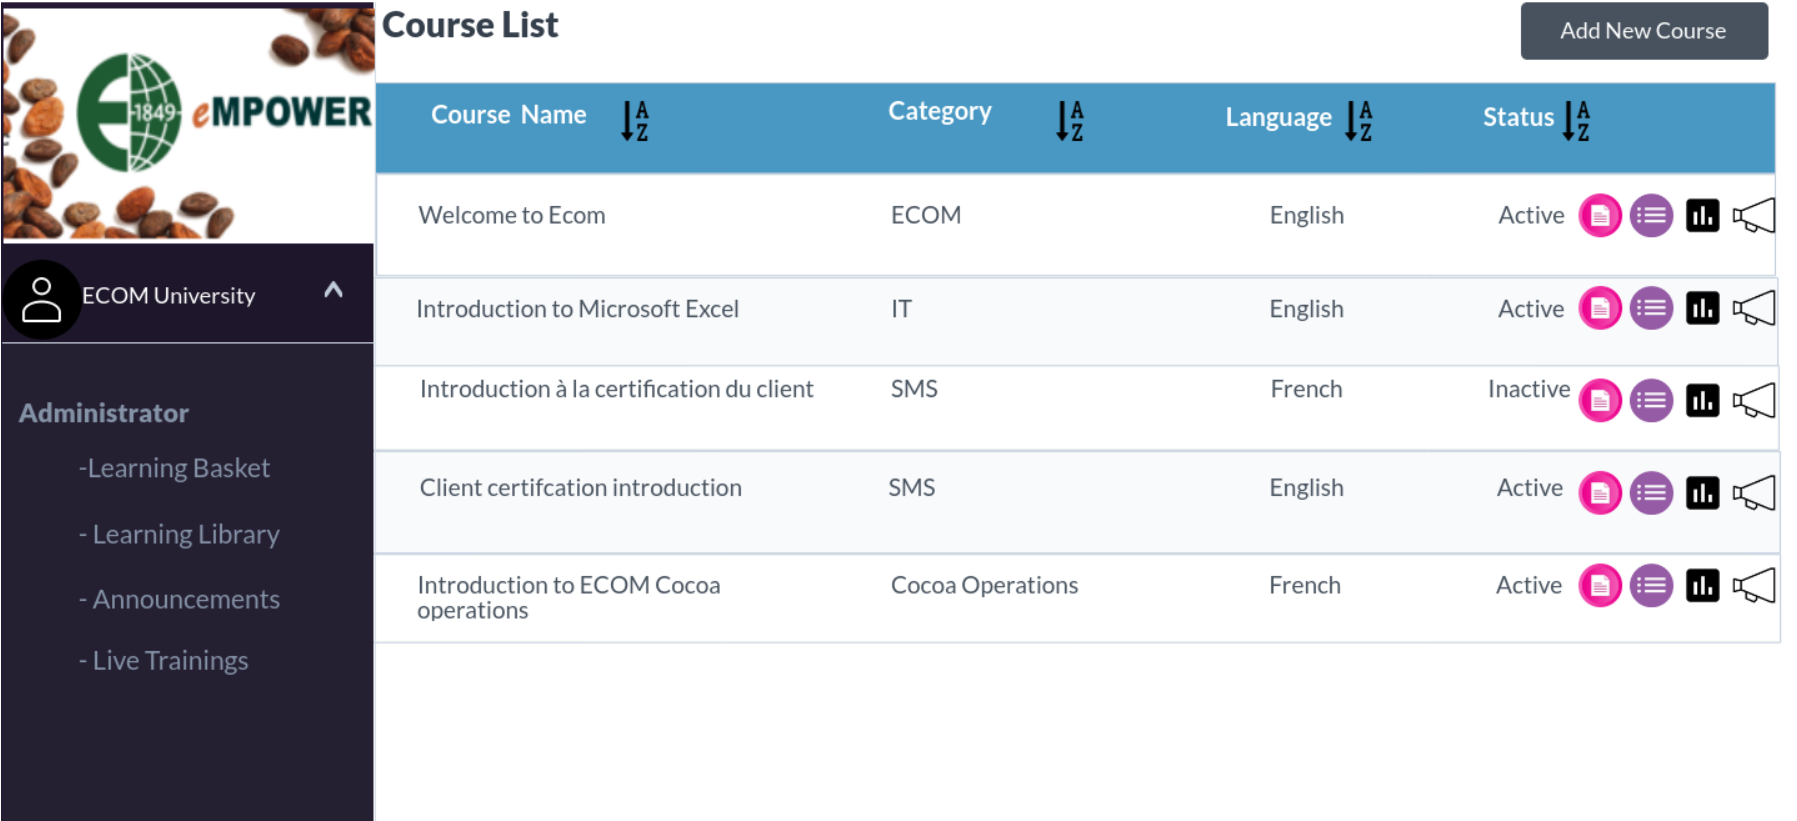This screenshot has width=1797, height=821.
Task: View bar chart report for Introduction to Microsoft Excel
Action: point(1702,308)
